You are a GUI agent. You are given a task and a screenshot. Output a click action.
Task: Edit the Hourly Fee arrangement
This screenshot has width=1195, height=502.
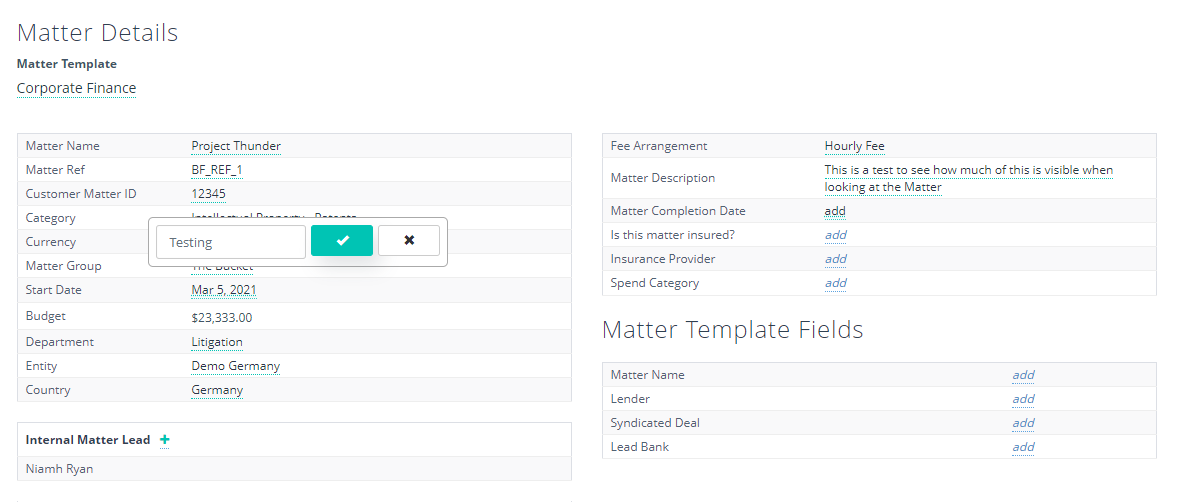click(x=854, y=146)
